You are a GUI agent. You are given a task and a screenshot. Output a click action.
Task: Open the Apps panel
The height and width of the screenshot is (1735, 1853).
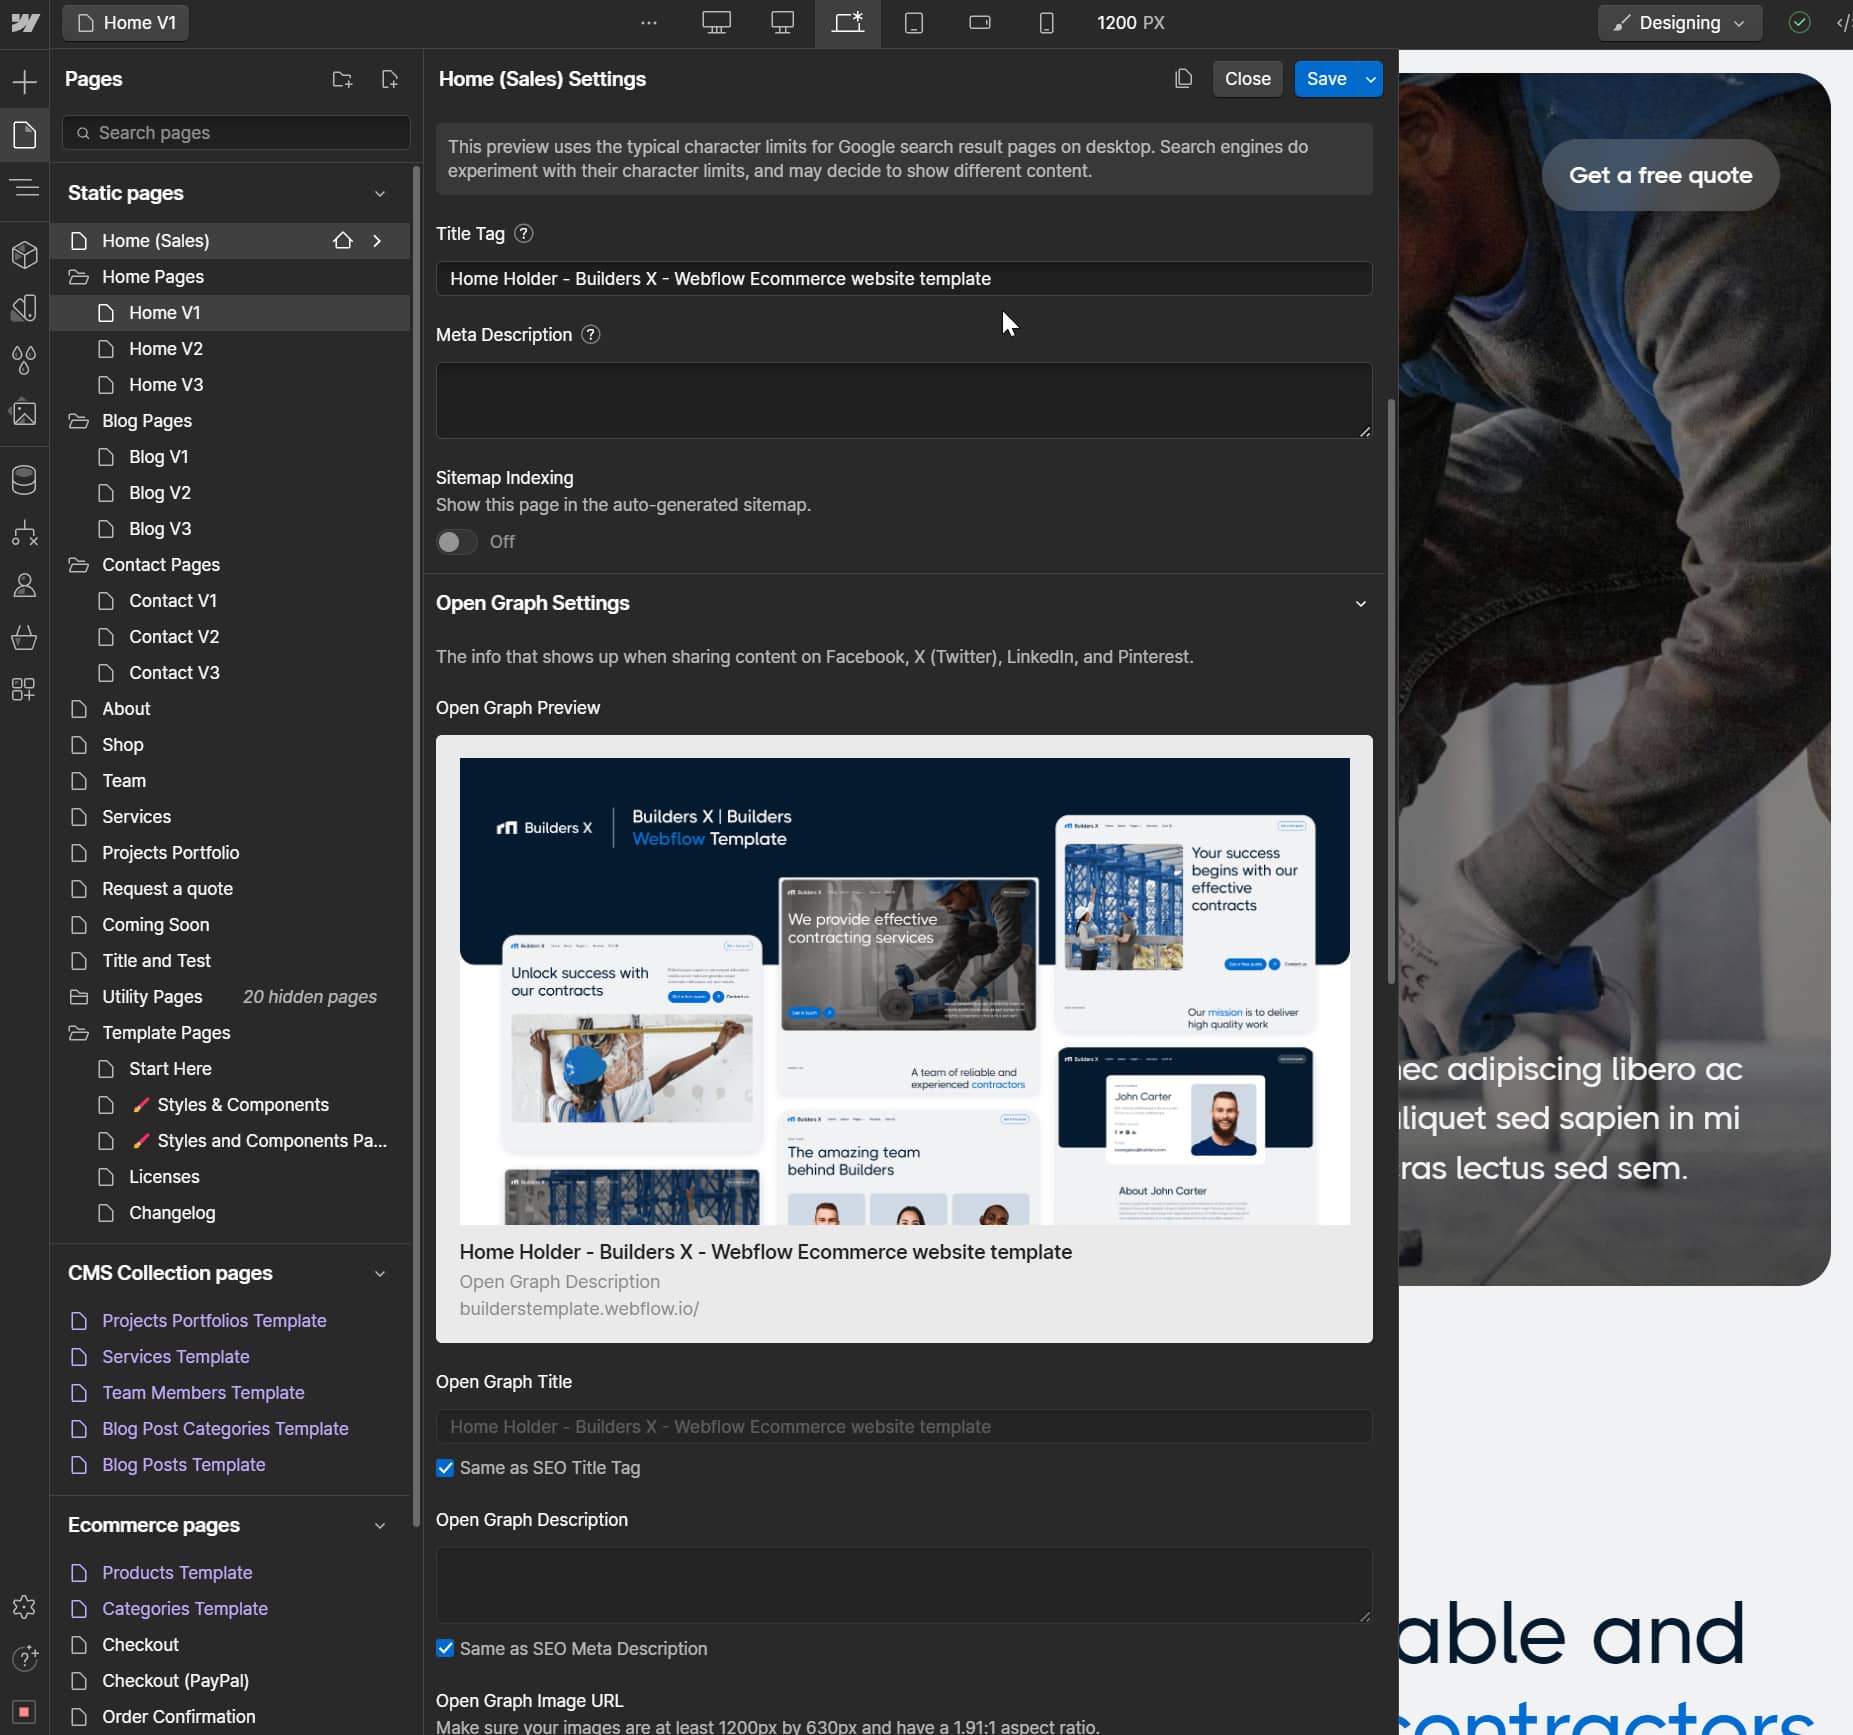pyautogui.click(x=24, y=690)
